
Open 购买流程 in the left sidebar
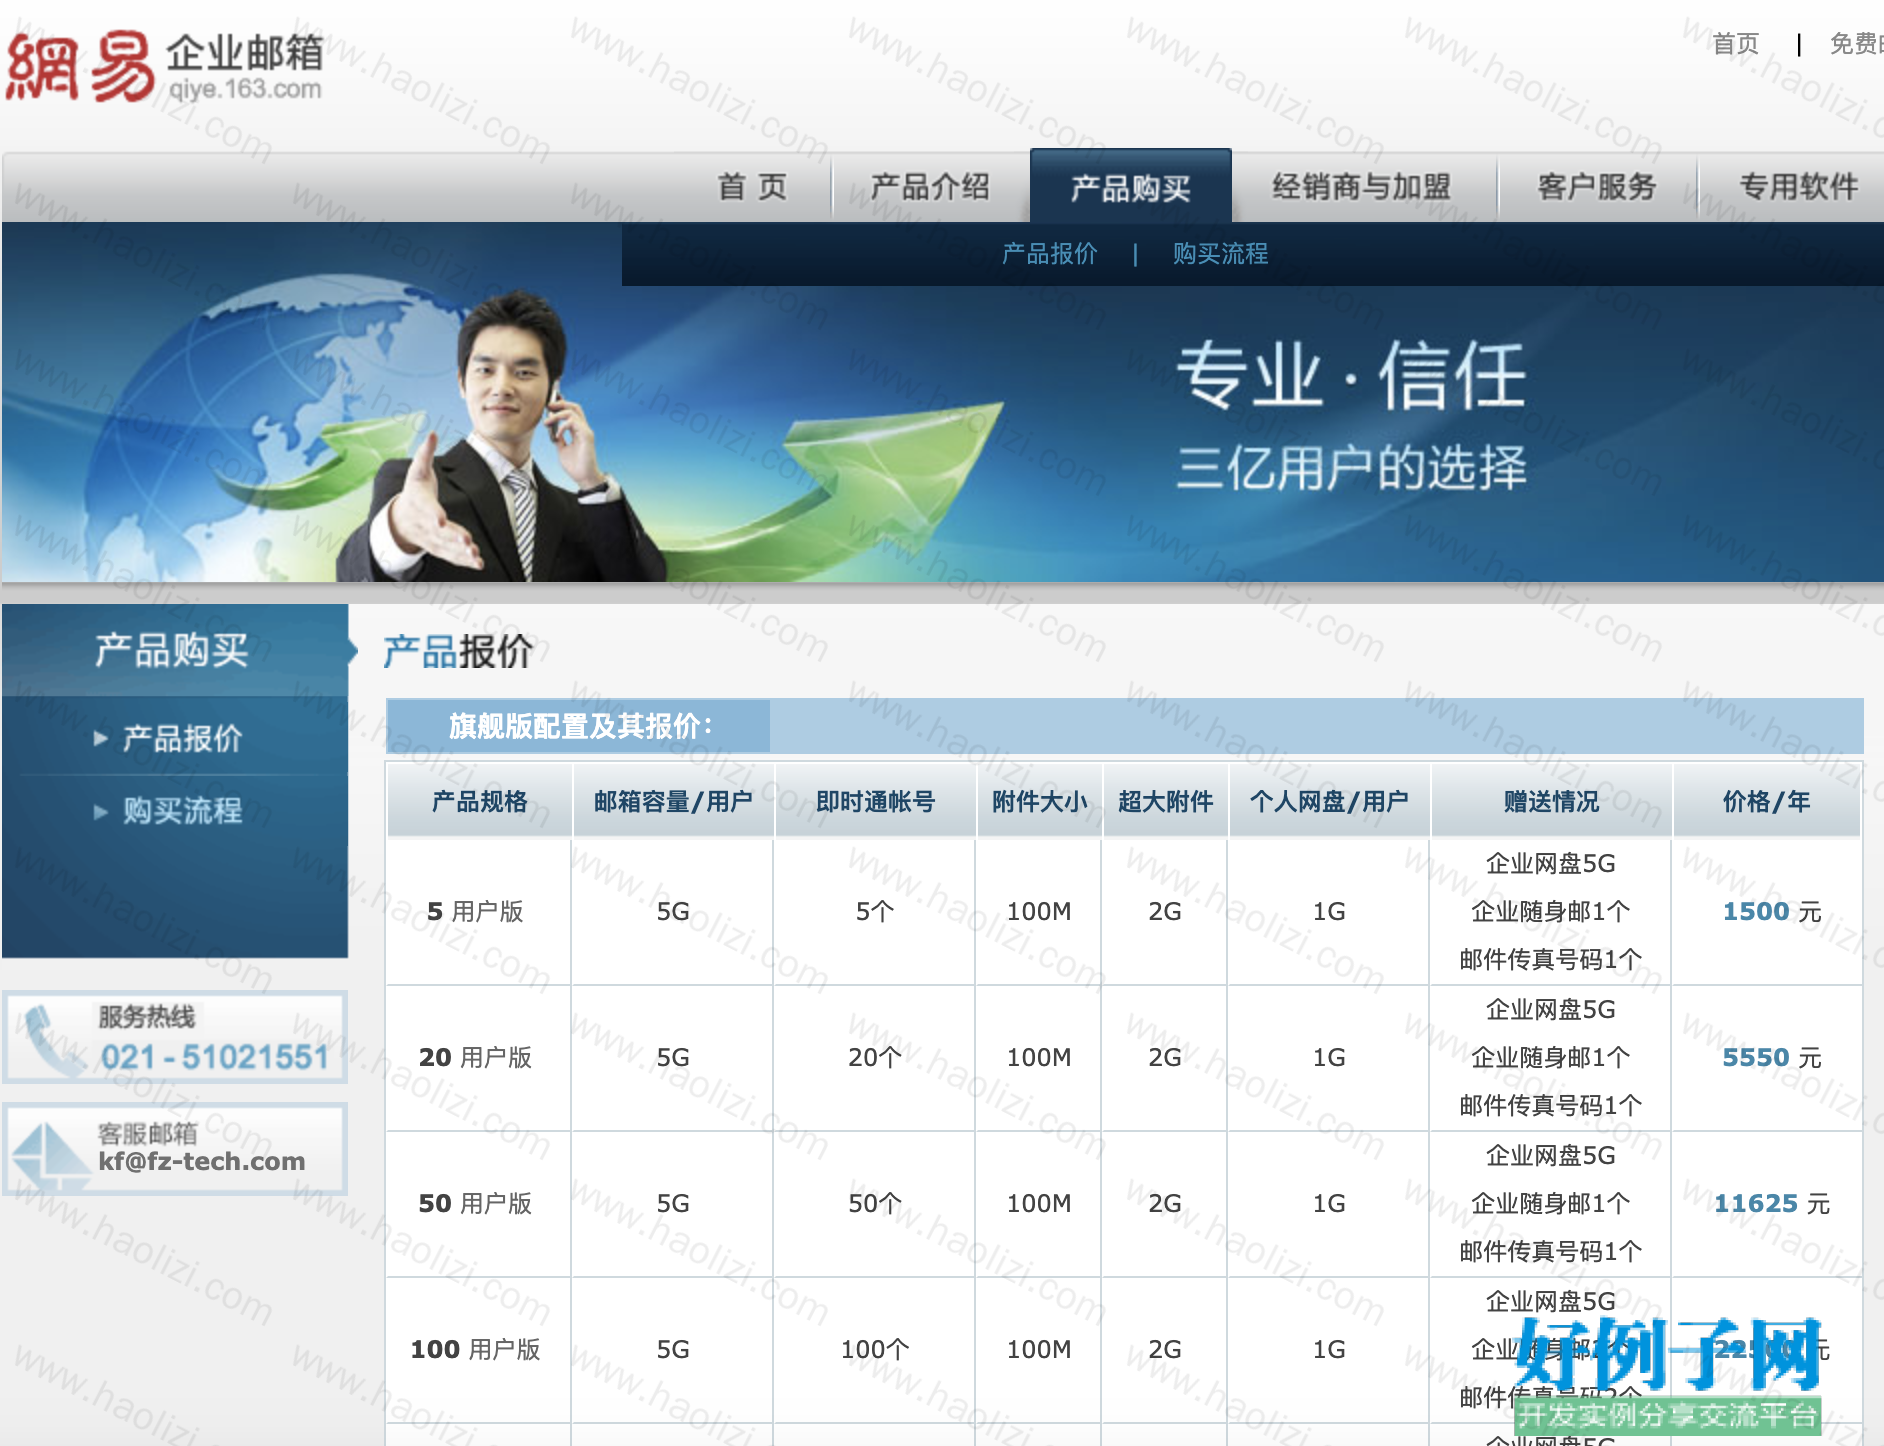[182, 811]
